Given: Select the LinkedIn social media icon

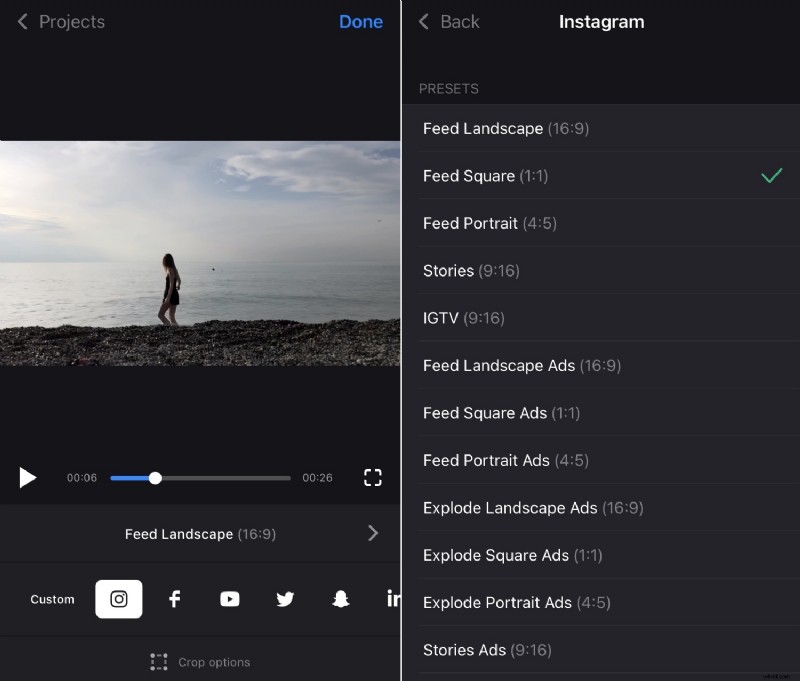Looking at the screenshot, I should tap(392, 598).
